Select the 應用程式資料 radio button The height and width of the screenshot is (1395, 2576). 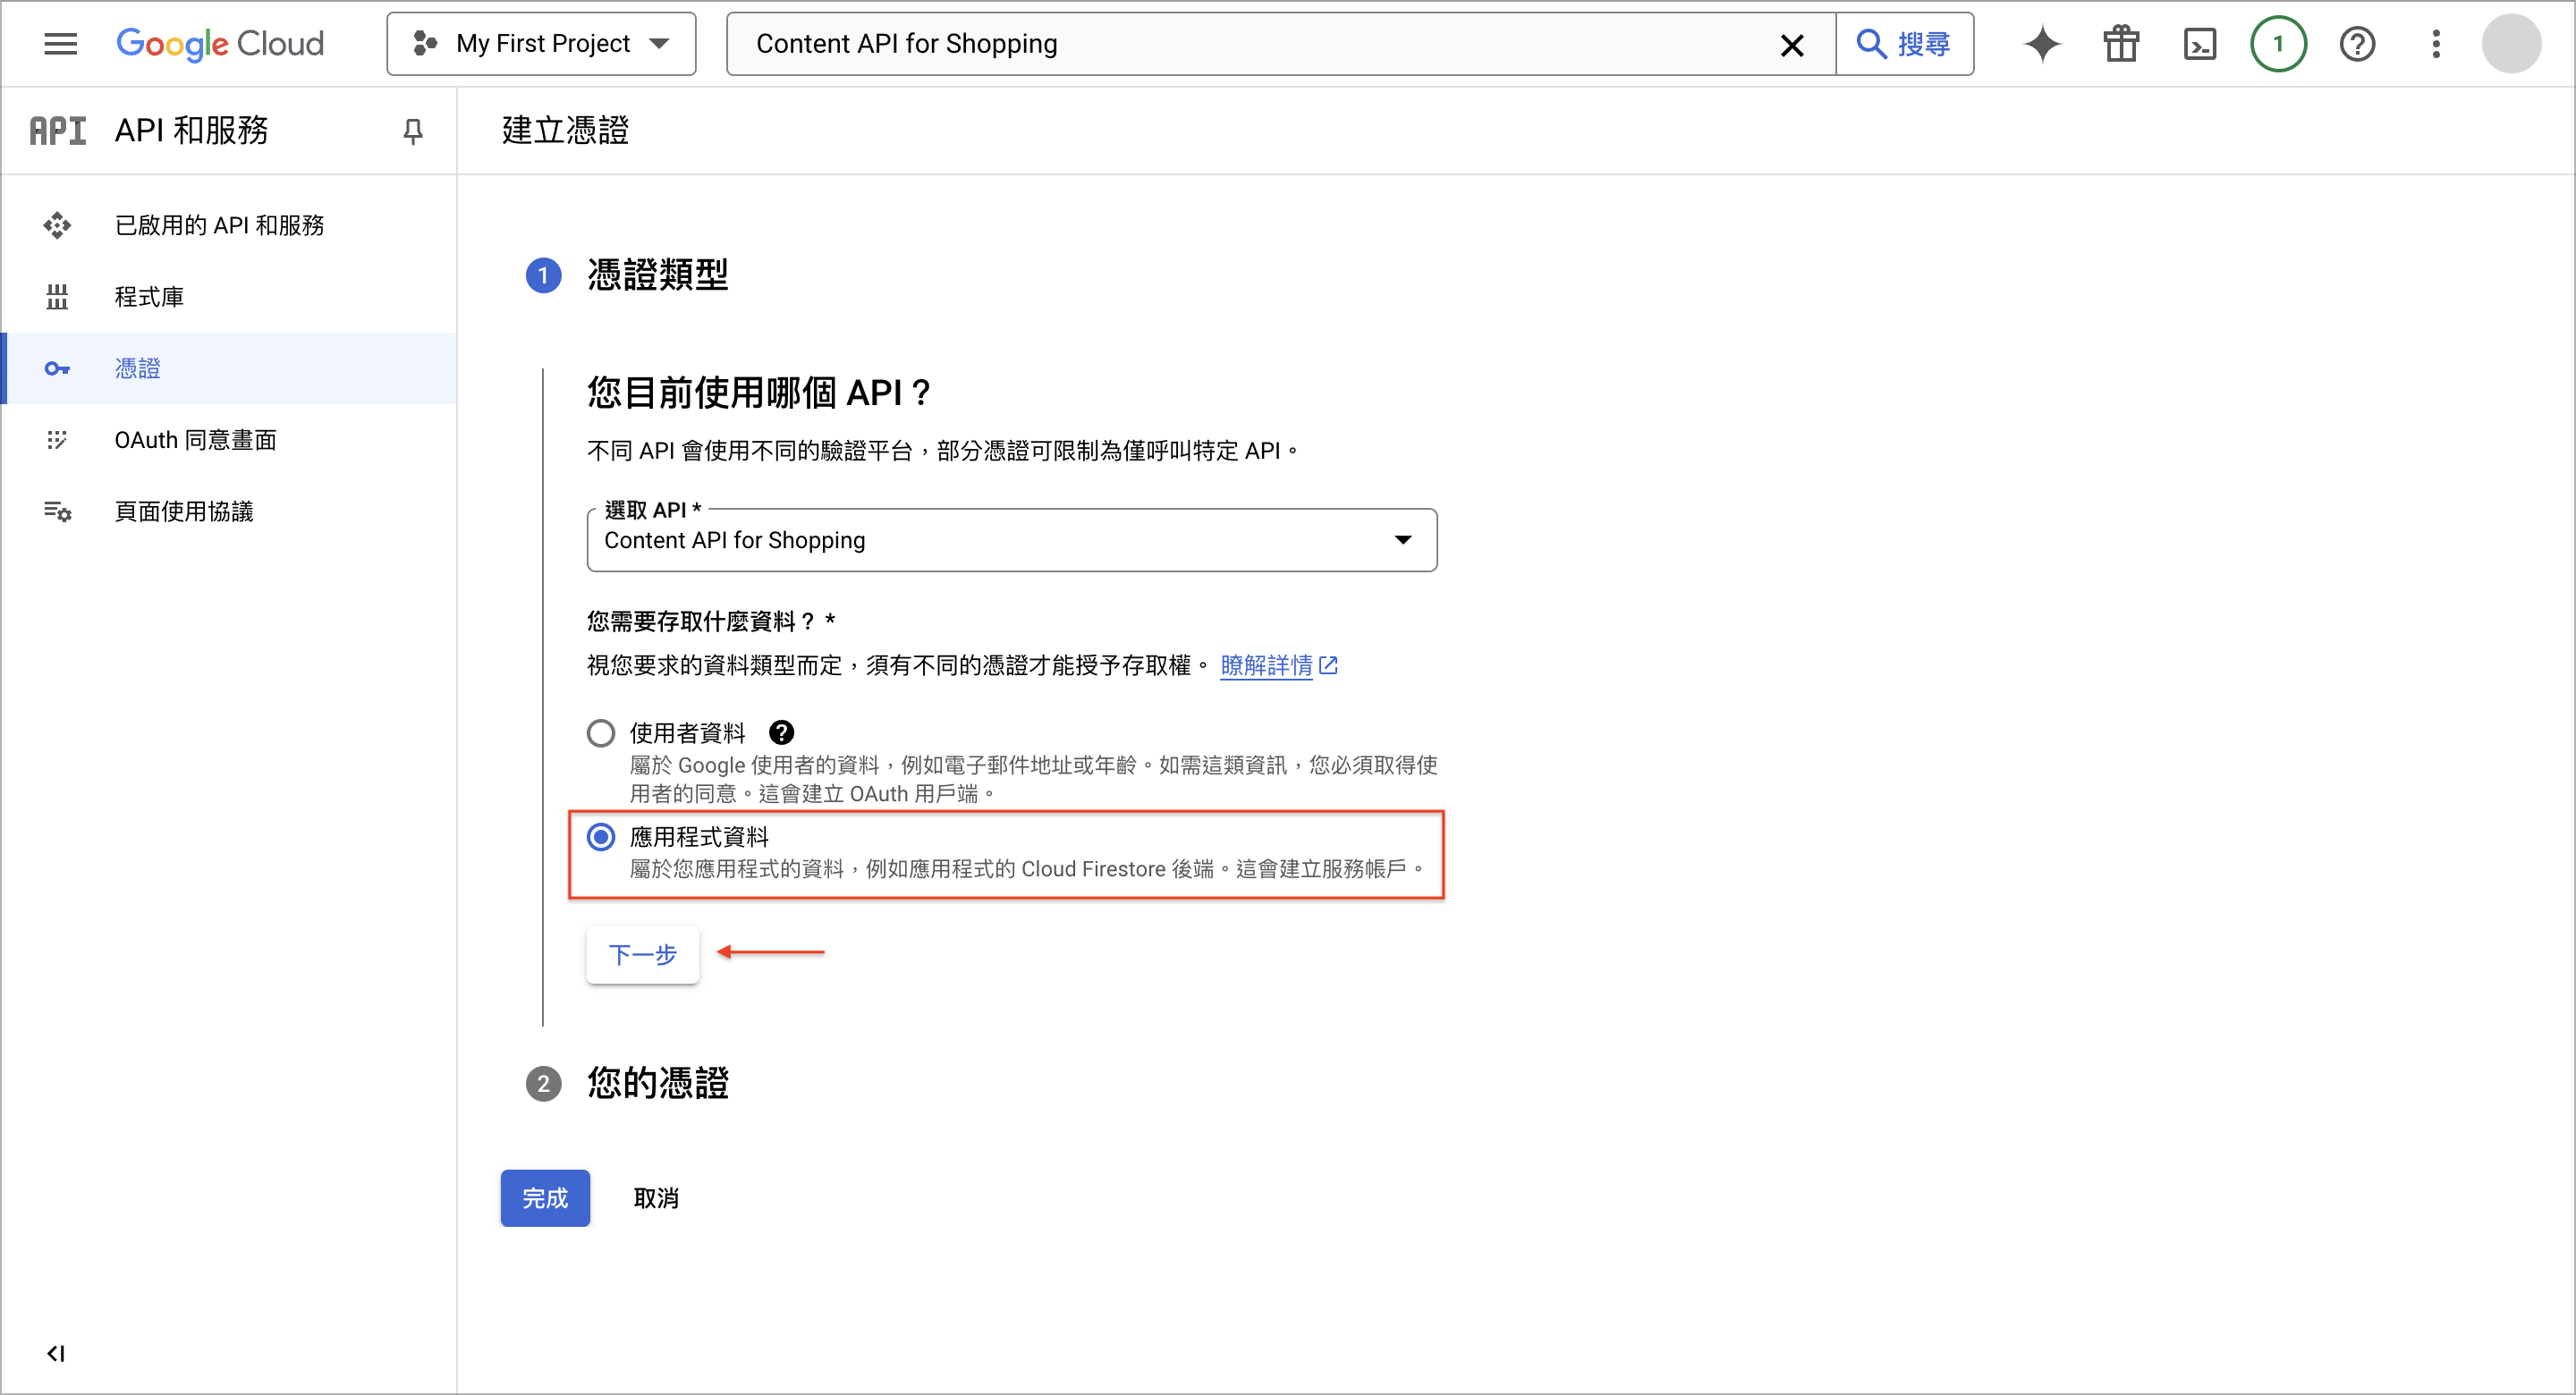[600, 838]
